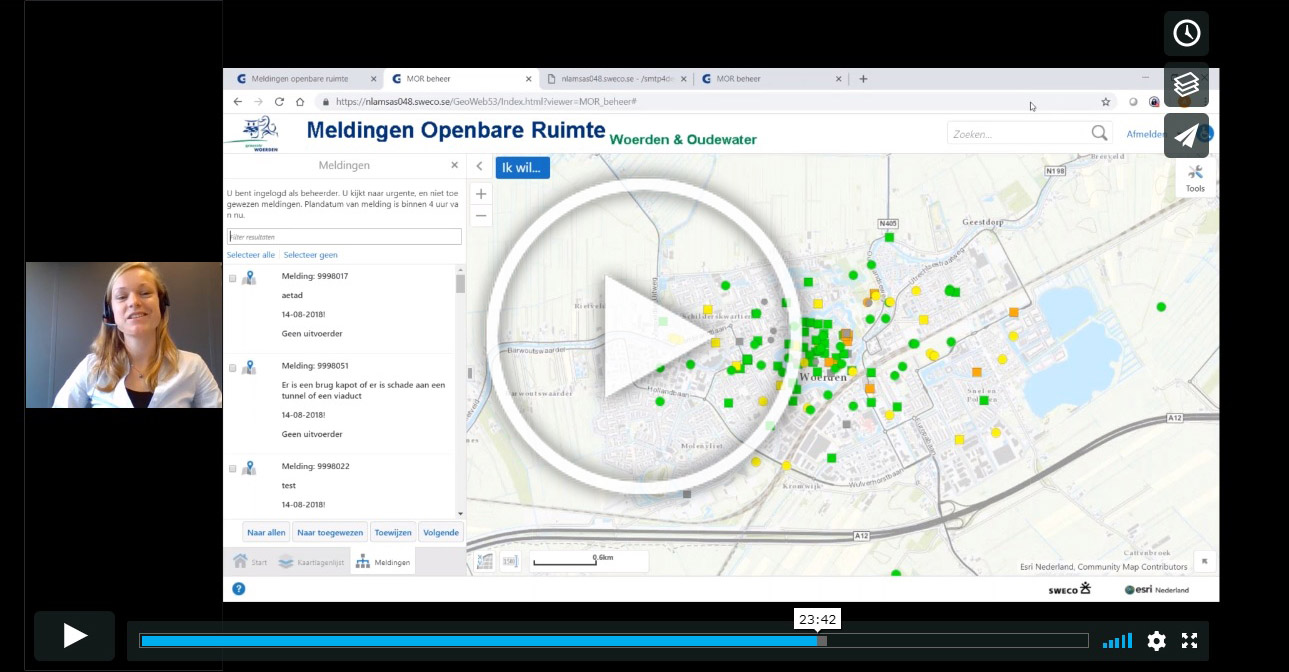Bookmark the page with the star icon

[1105, 101]
